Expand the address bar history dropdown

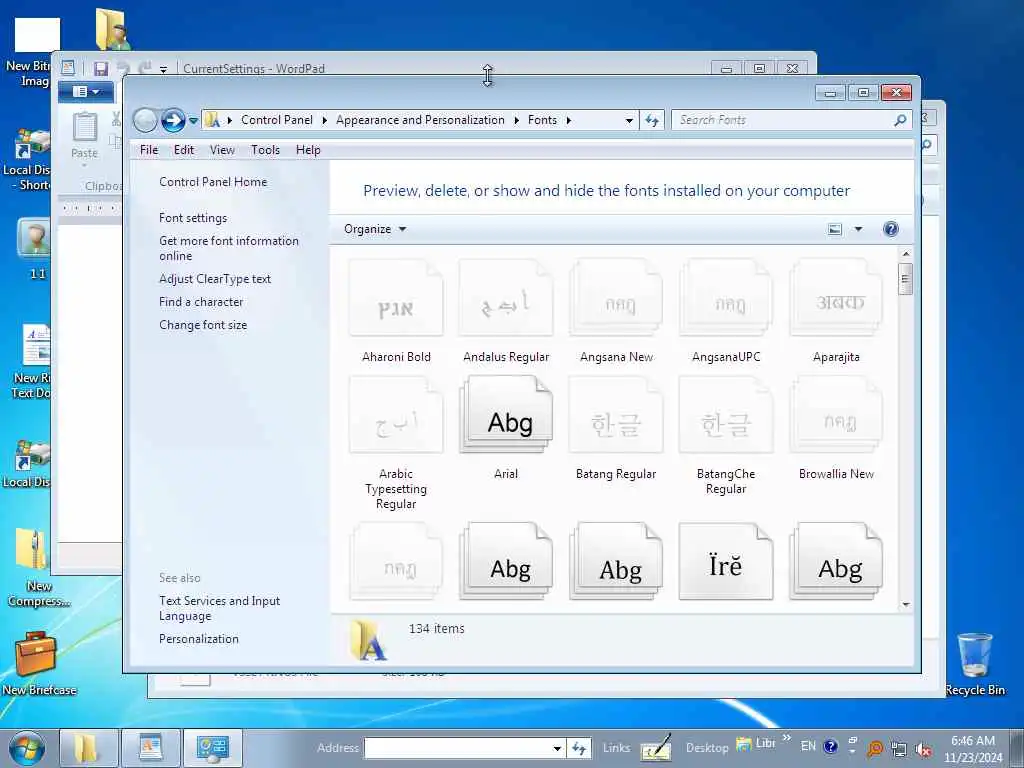coord(629,120)
